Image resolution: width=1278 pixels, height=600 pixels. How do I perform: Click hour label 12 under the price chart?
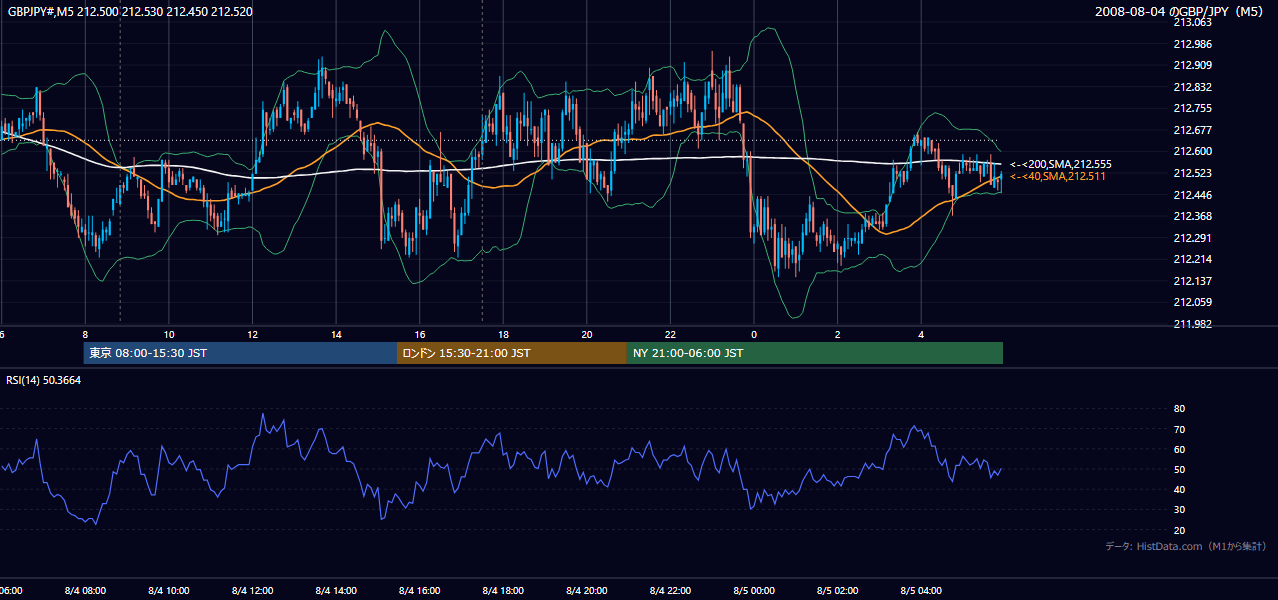coord(253,335)
